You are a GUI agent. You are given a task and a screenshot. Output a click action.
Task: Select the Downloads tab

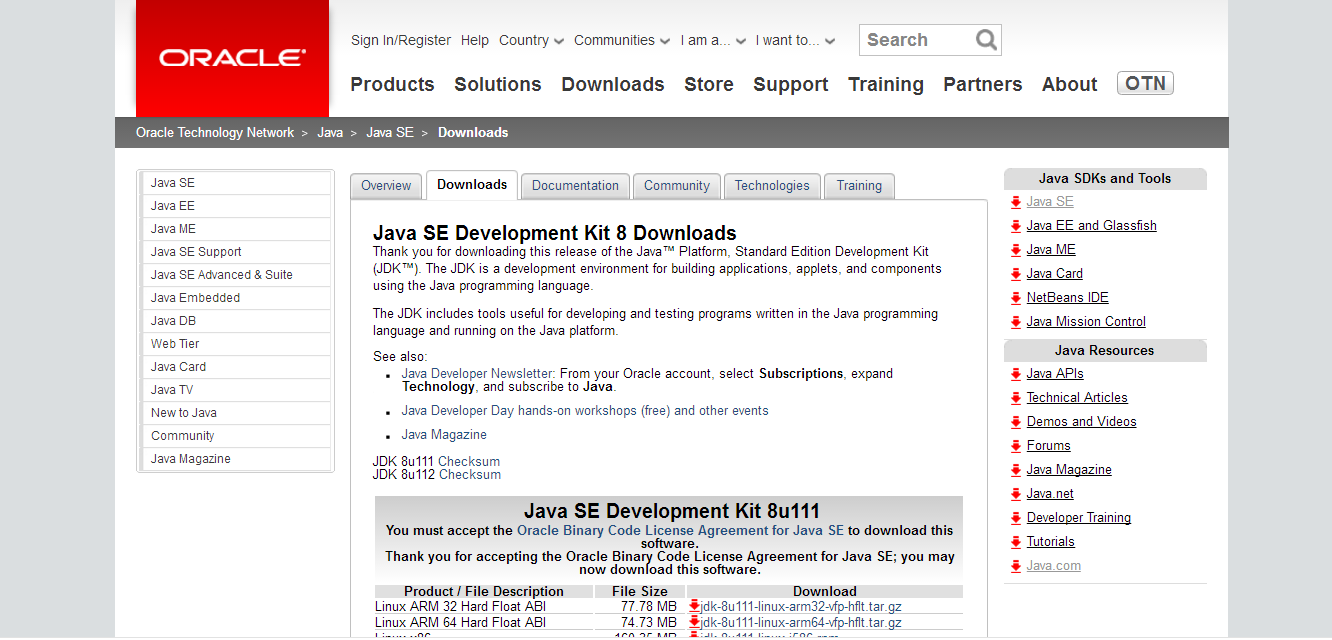[472, 185]
